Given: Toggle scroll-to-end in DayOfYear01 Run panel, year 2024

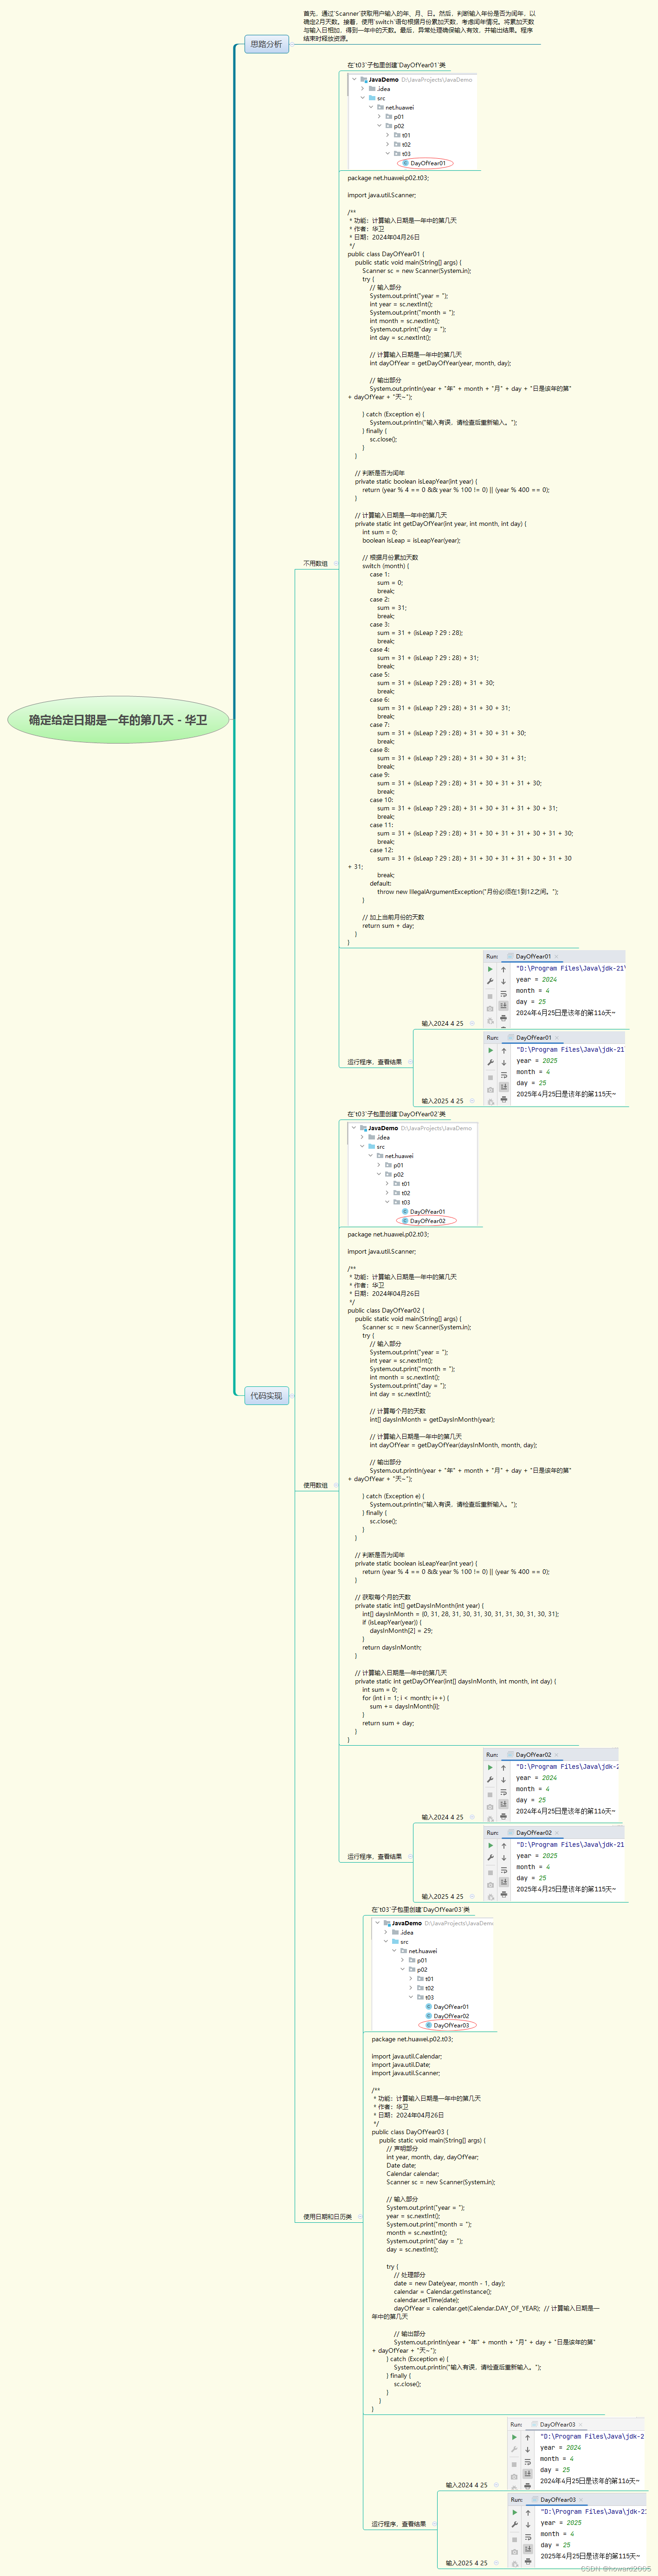Looking at the screenshot, I should (503, 1005).
